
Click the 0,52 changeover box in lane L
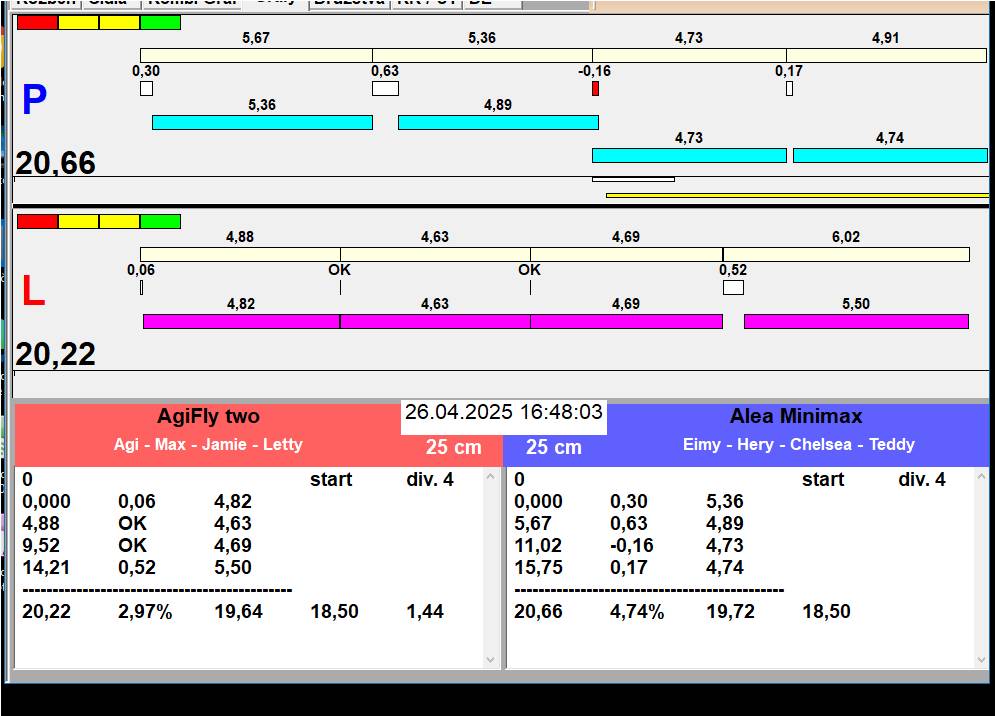tap(733, 288)
